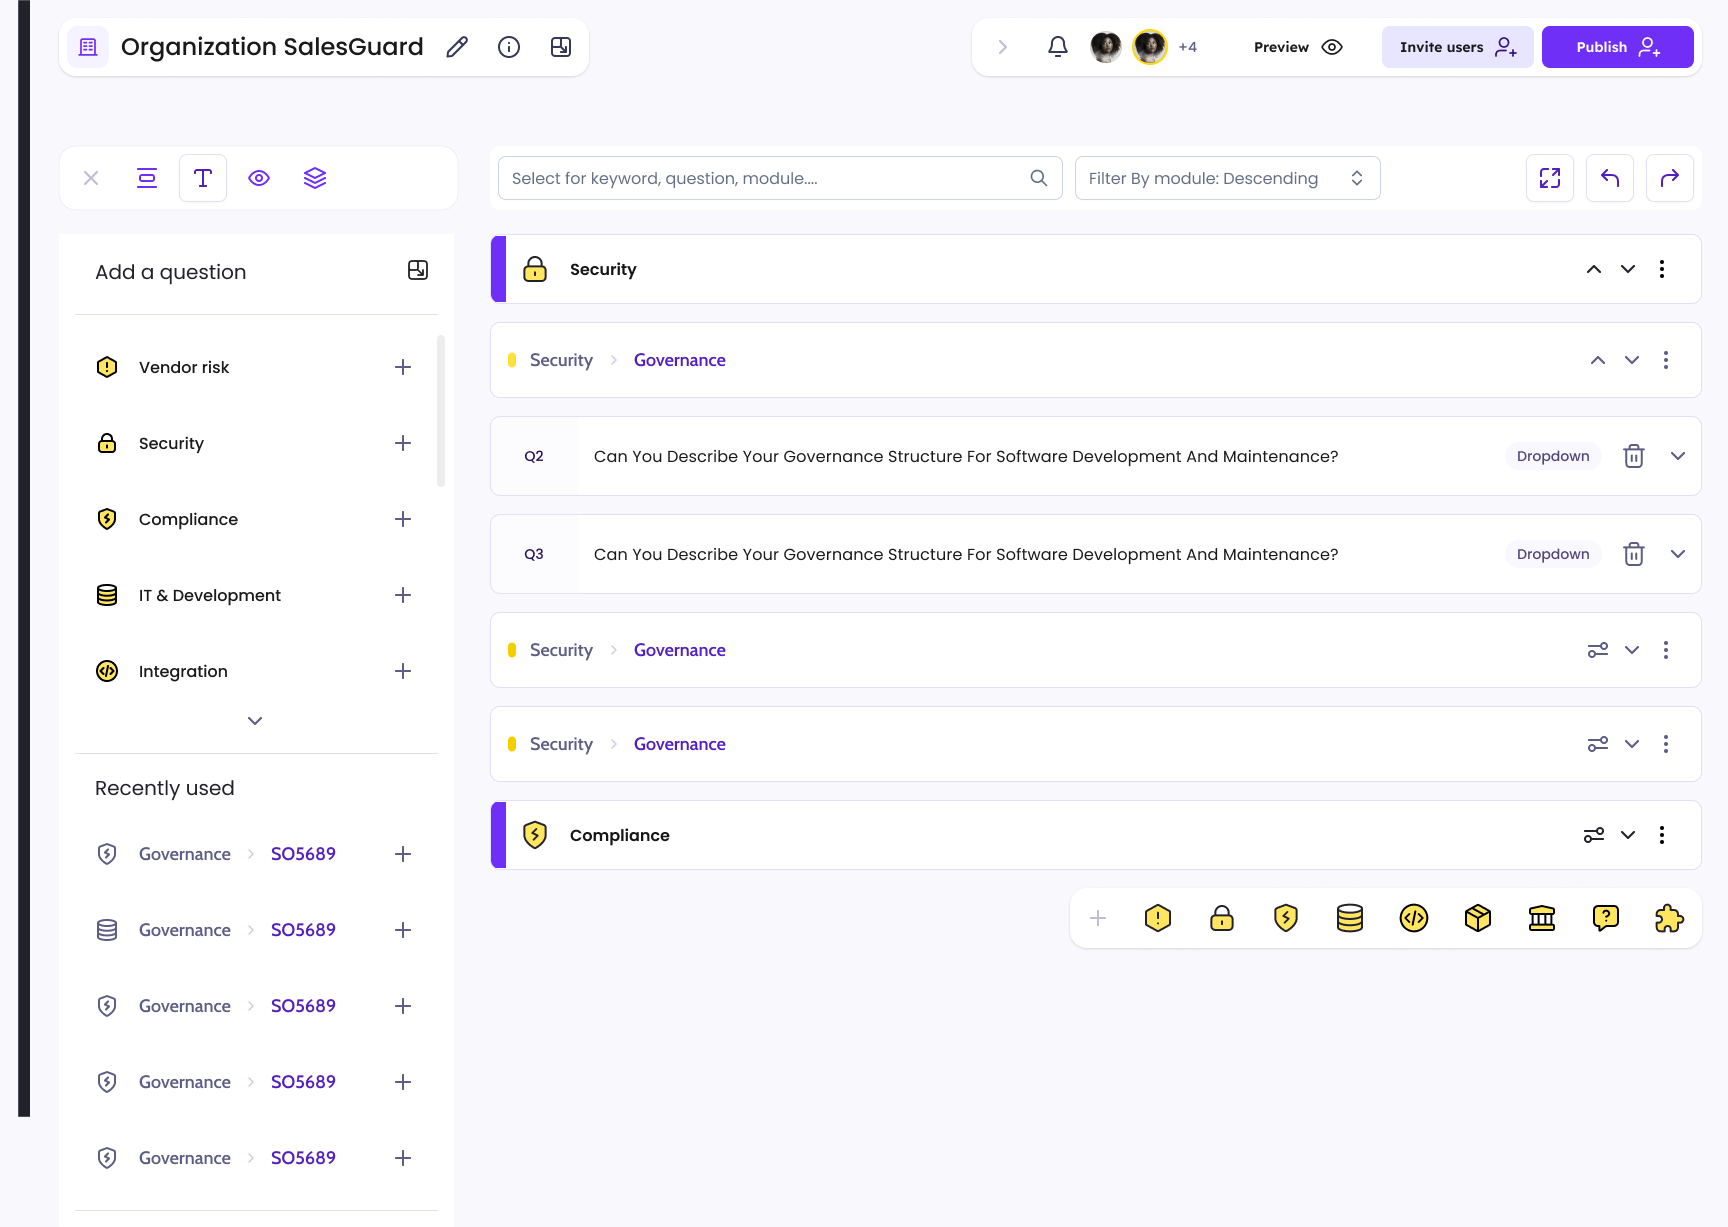
Task: Click the redo arrow icon
Action: click(x=1669, y=178)
